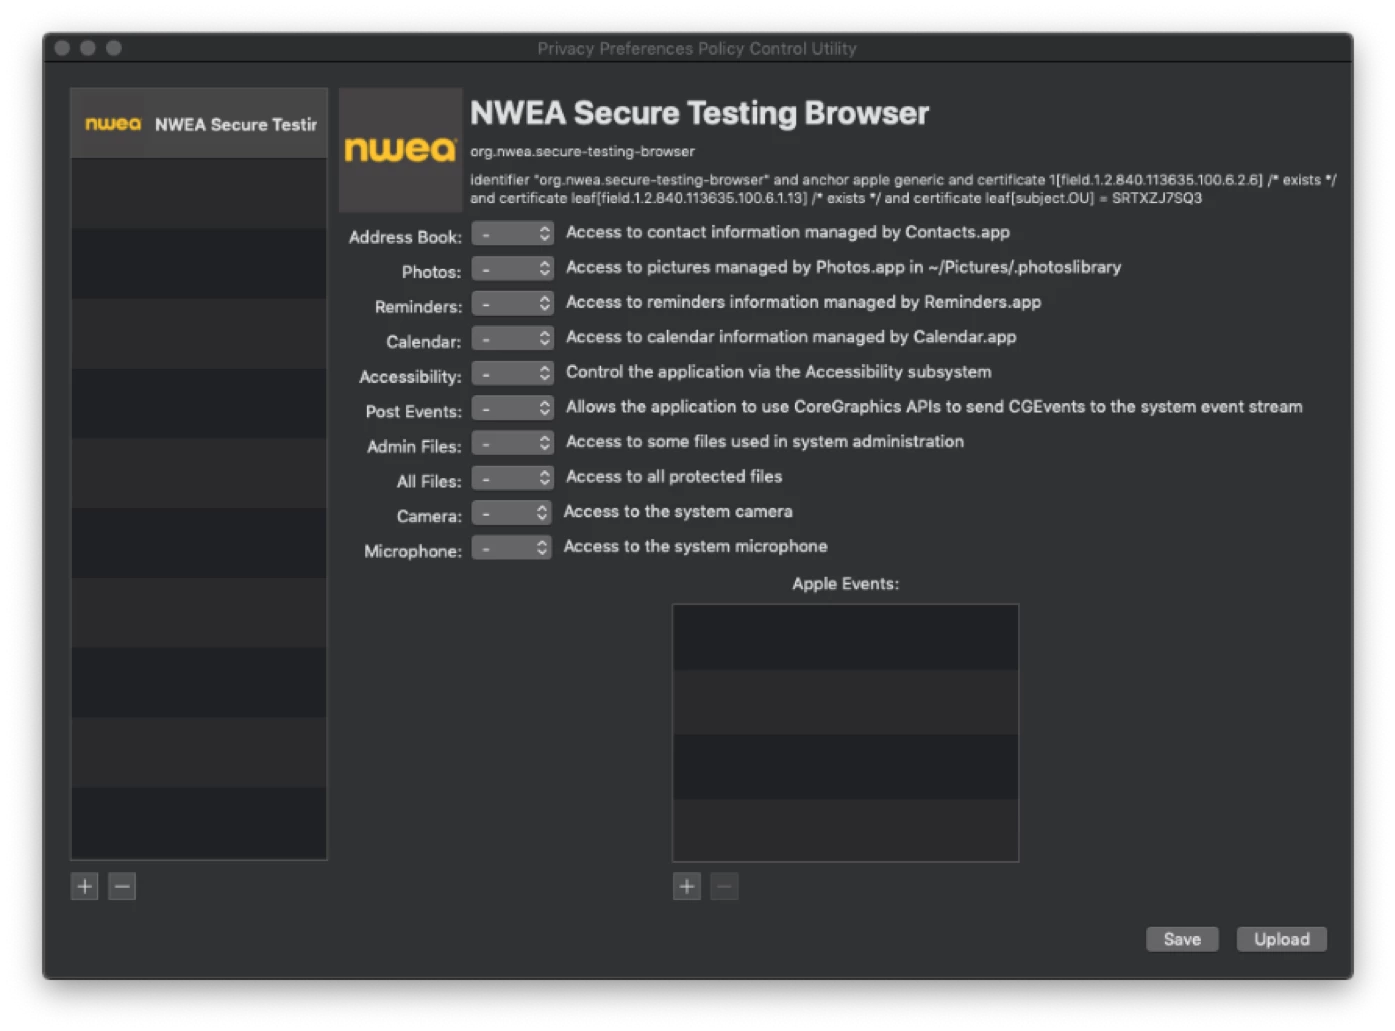1395x1031 pixels.
Task: Open the All Files permission dropdown
Action: [512, 478]
